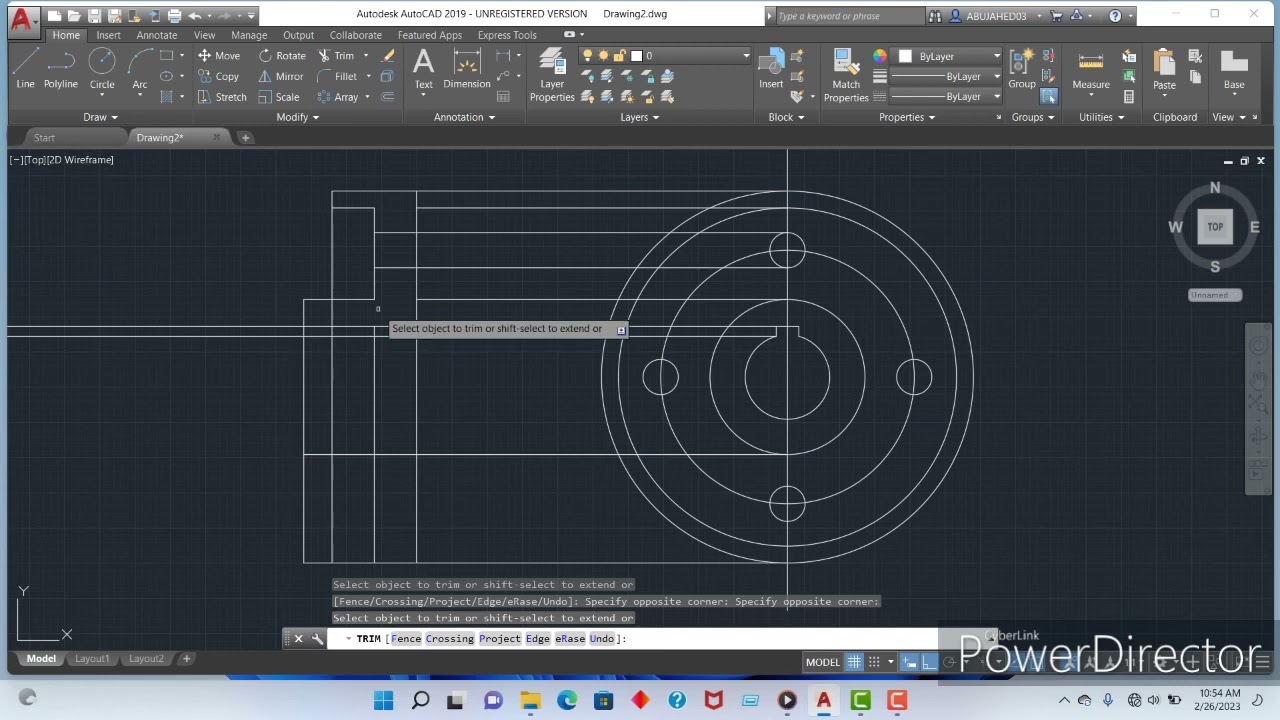Choose Fence option in command line
Screen dimensions: 1280x720
pos(406,639)
